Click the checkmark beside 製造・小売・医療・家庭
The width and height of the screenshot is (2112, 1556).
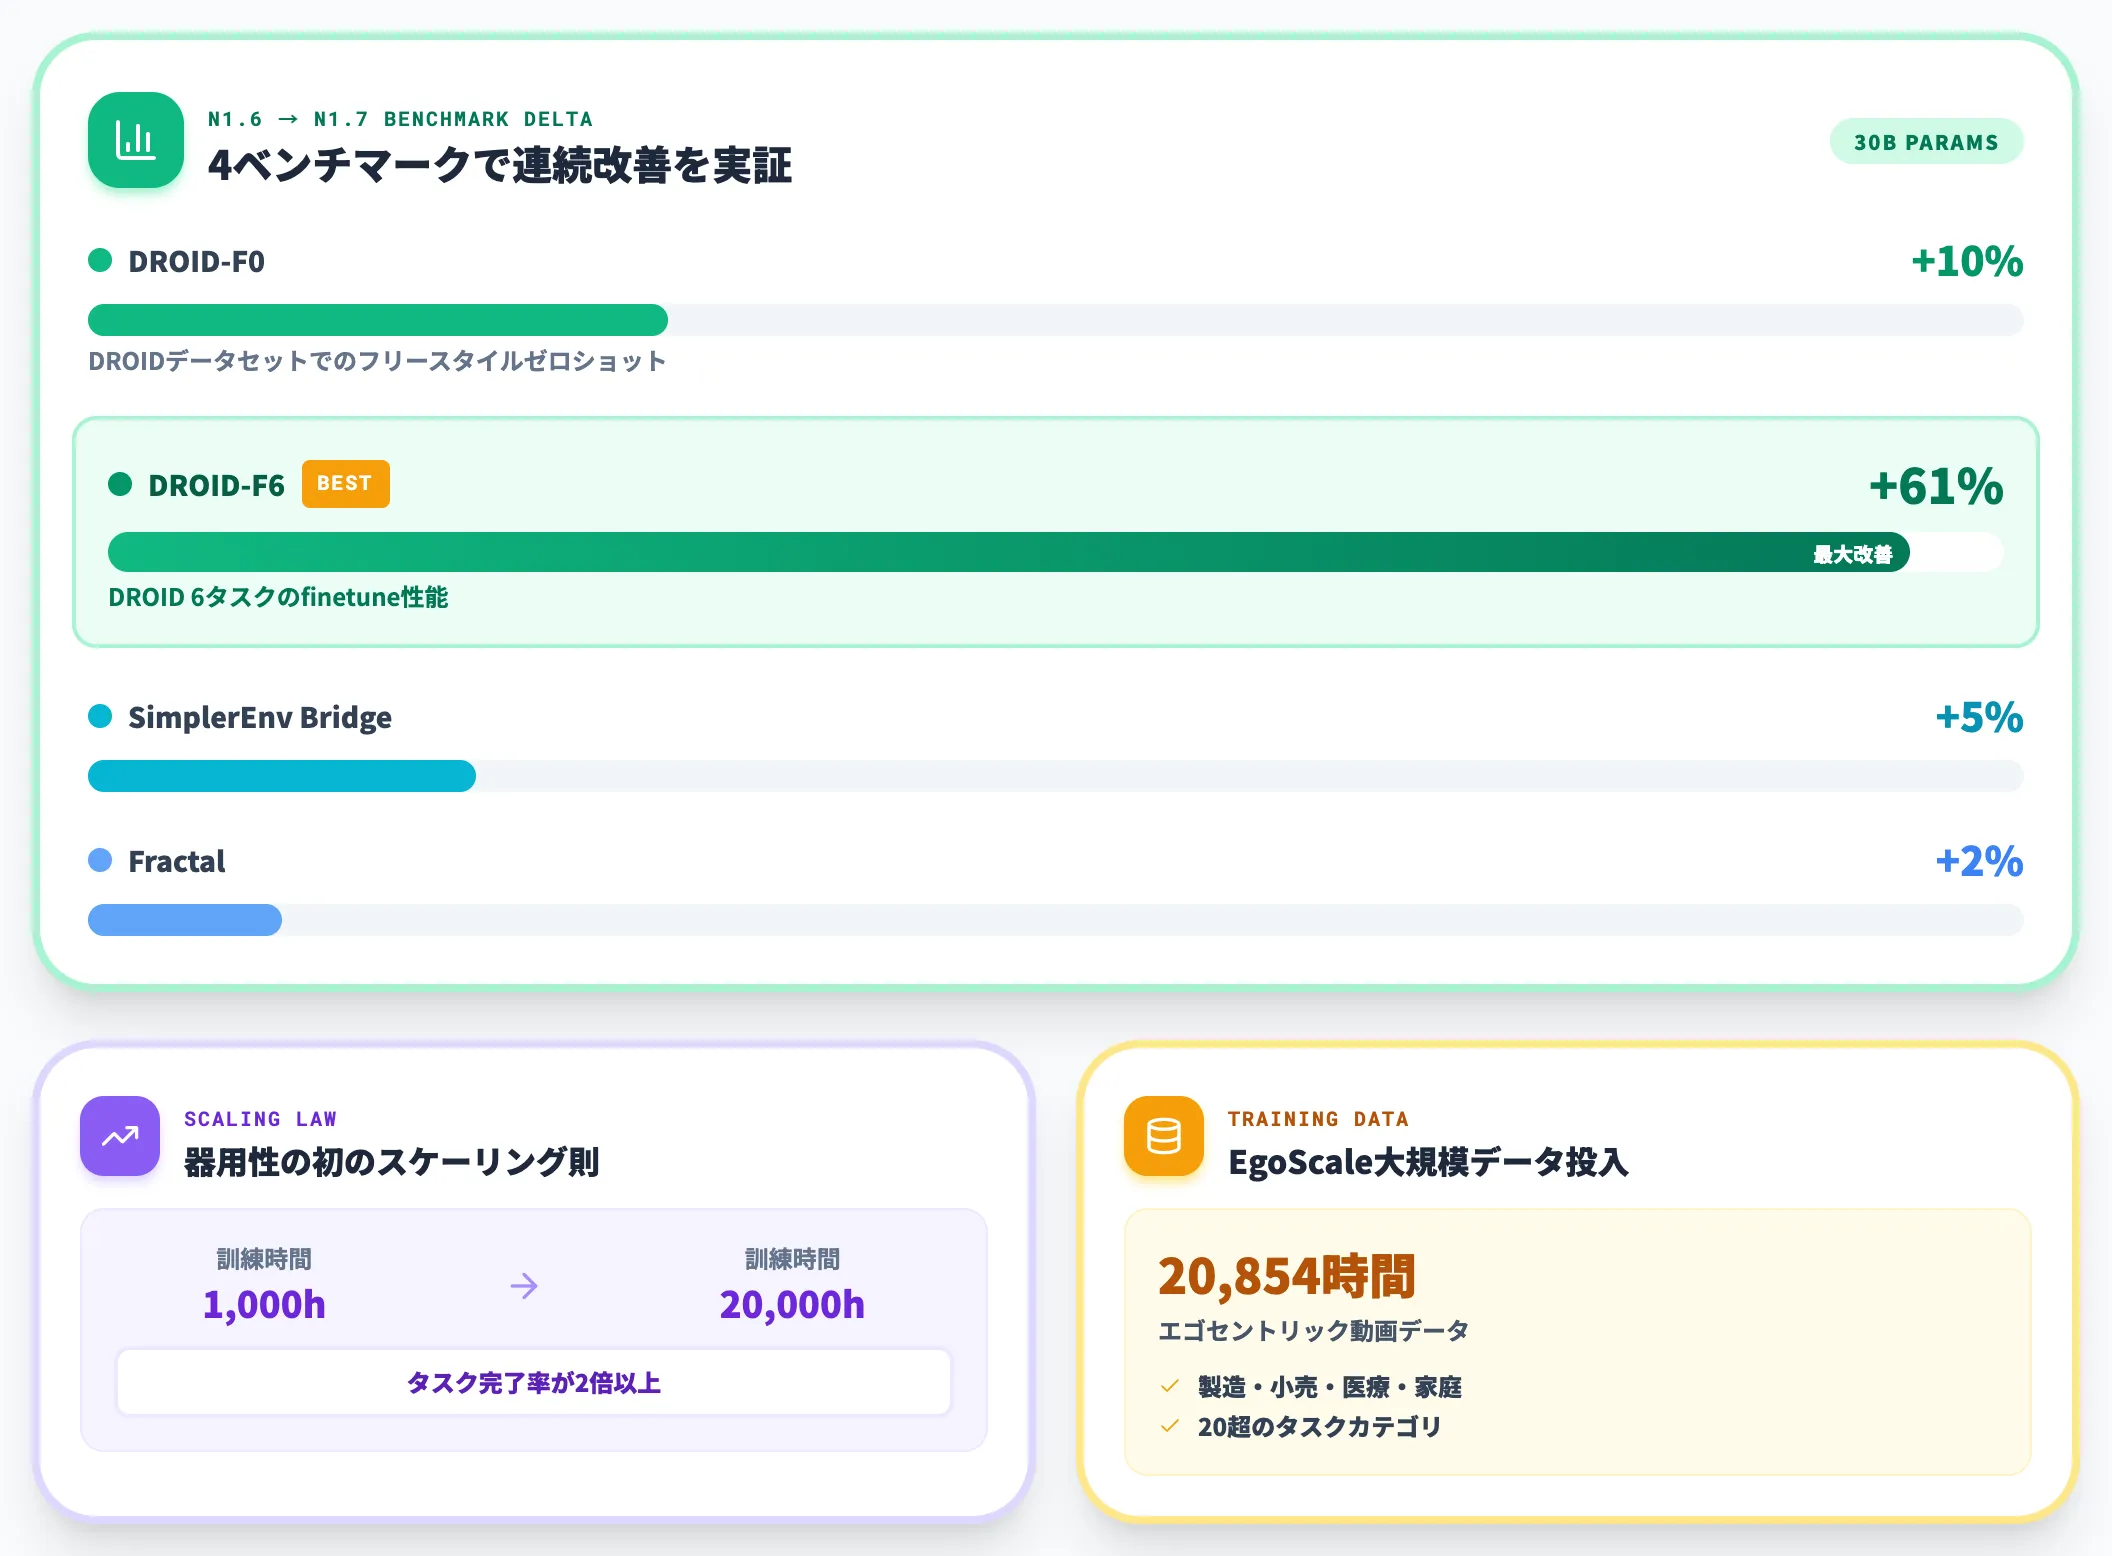coord(1169,1386)
